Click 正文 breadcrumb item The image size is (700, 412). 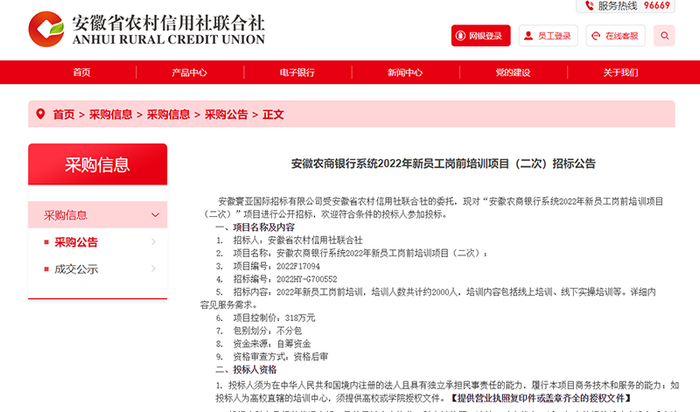point(273,114)
